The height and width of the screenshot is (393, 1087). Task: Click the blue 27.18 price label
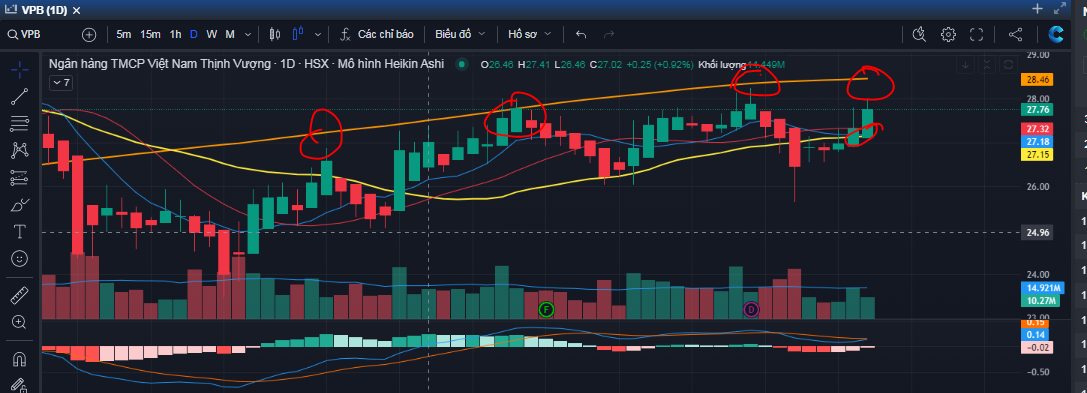pos(1038,141)
